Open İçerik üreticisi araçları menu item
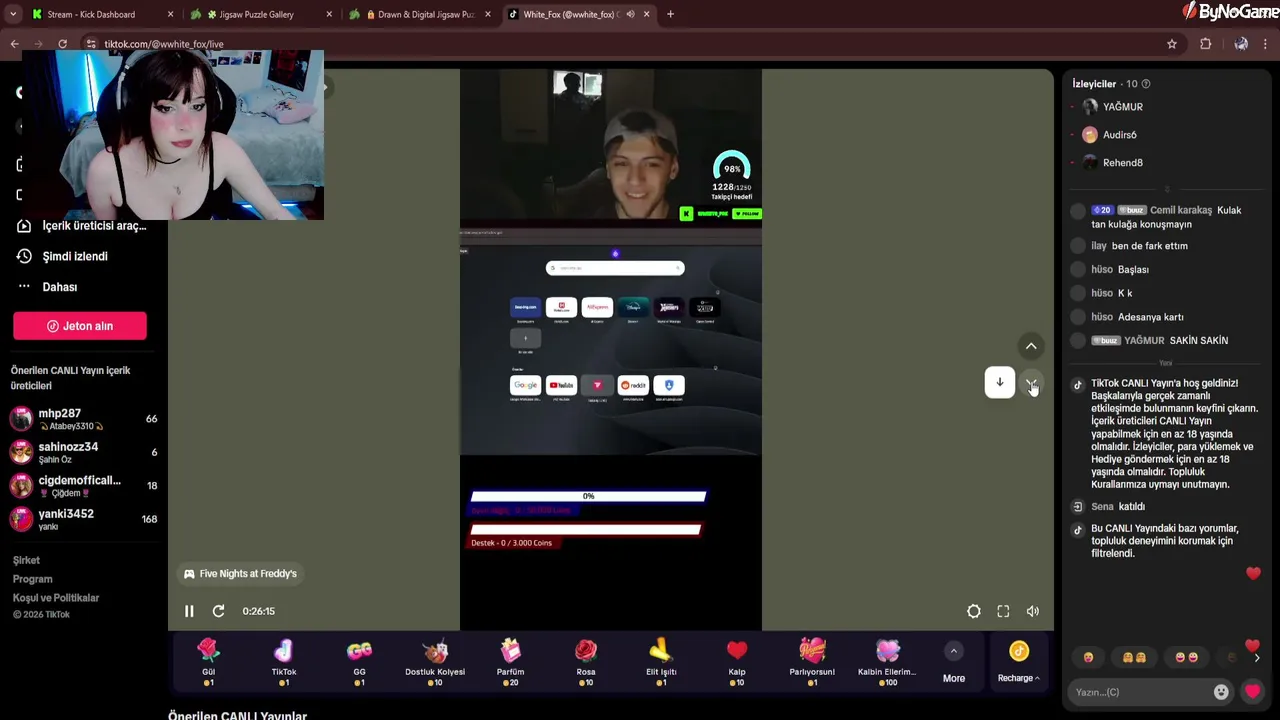Viewport: 1280px width, 720px height. tap(82, 226)
